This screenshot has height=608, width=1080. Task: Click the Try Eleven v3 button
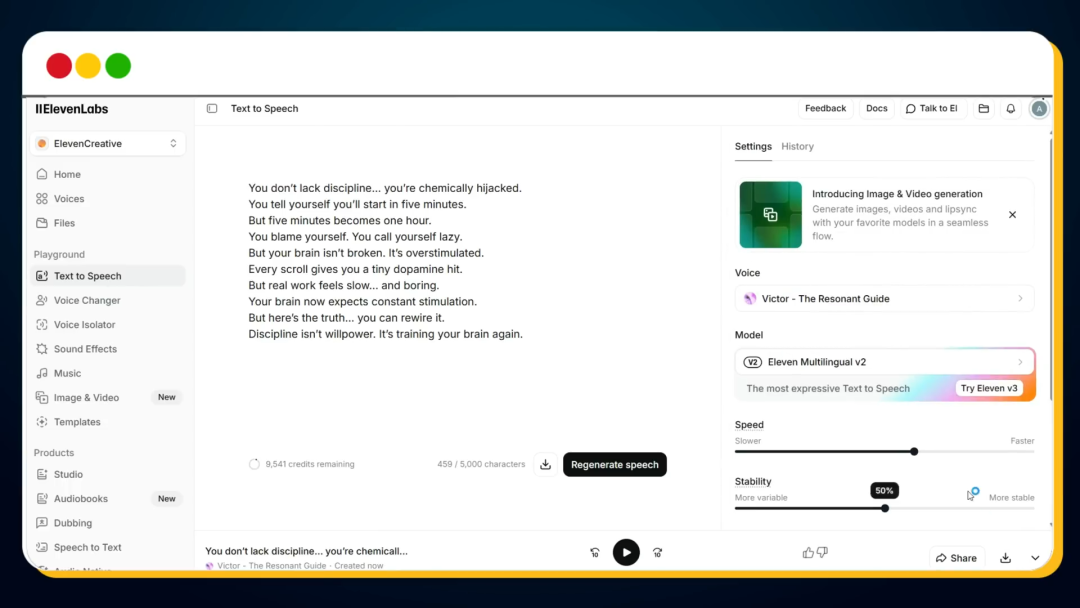coord(989,388)
